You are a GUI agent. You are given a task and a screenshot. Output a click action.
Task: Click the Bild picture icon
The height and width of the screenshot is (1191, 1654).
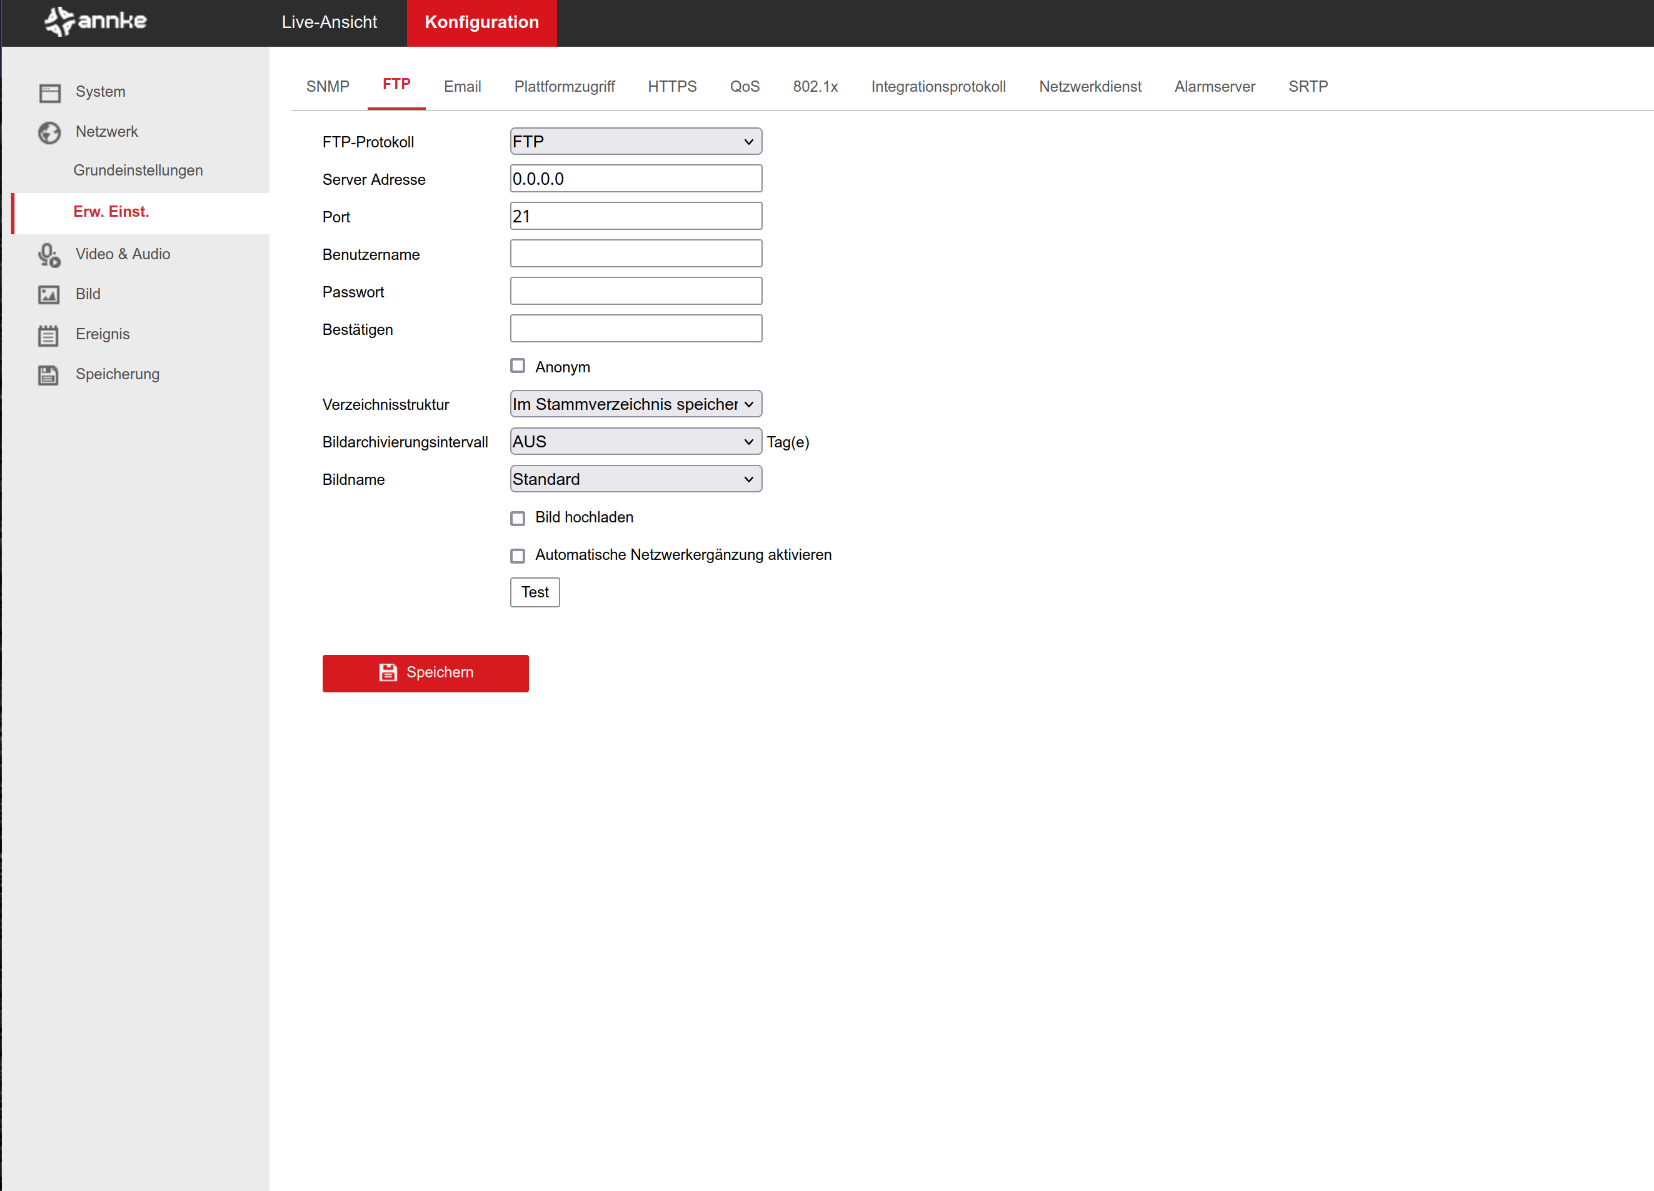pyautogui.click(x=49, y=295)
